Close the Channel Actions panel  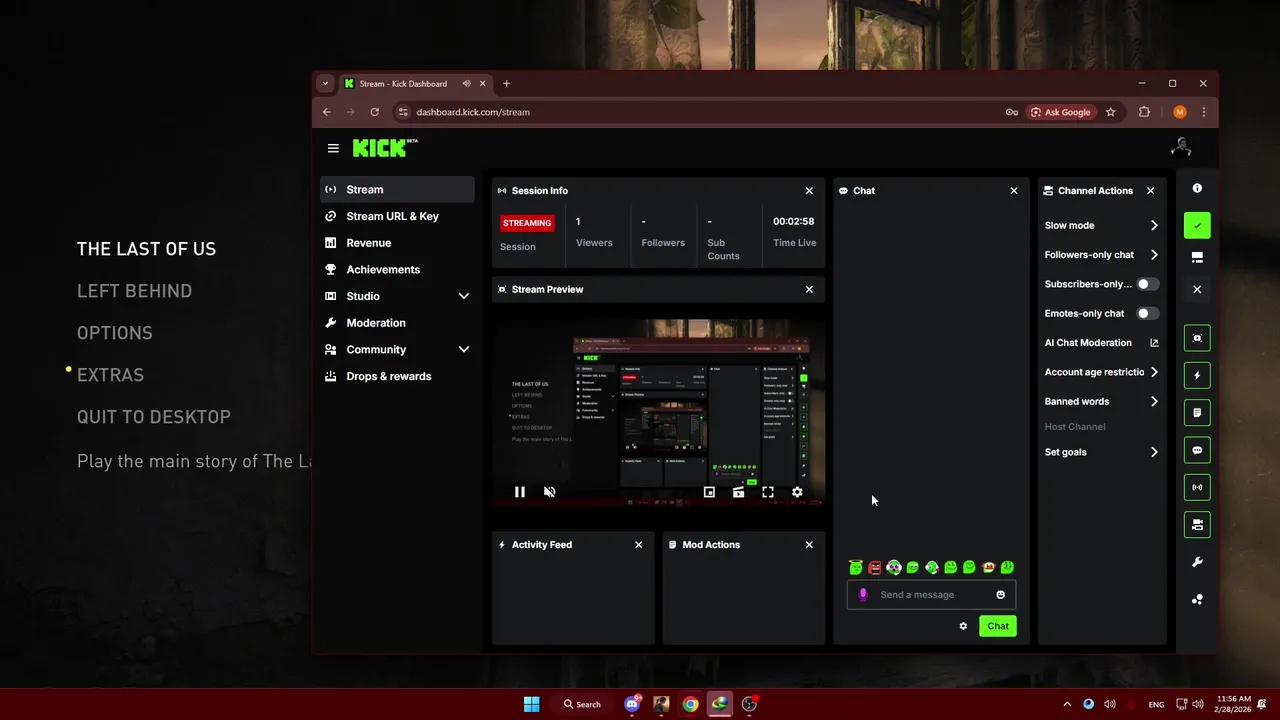click(1150, 190)
